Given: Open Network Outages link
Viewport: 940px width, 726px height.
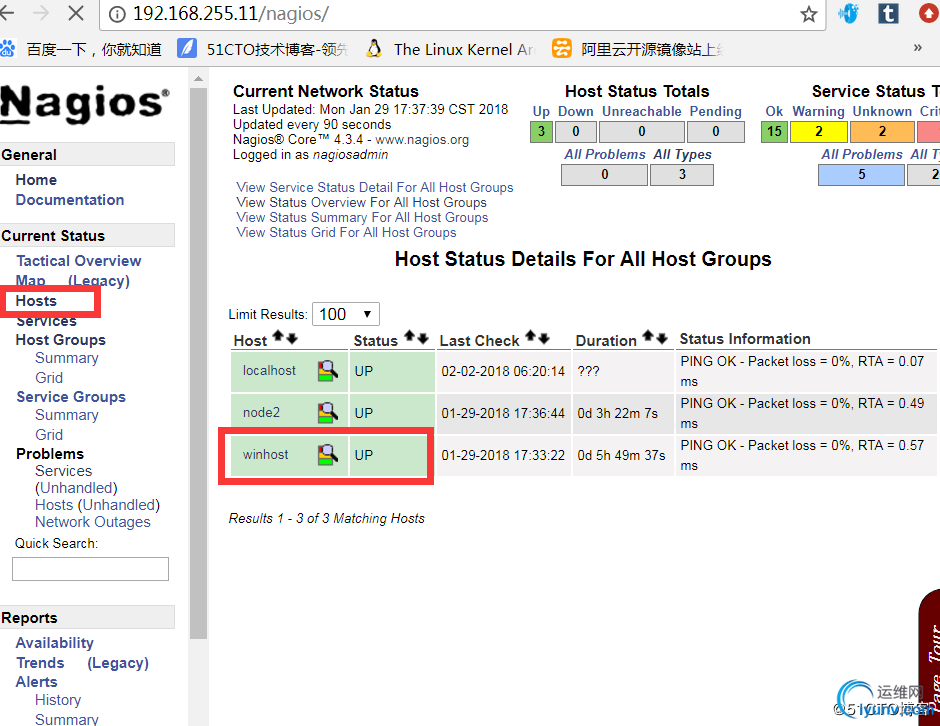Looking at the screenshot, I should coord(92,522).
